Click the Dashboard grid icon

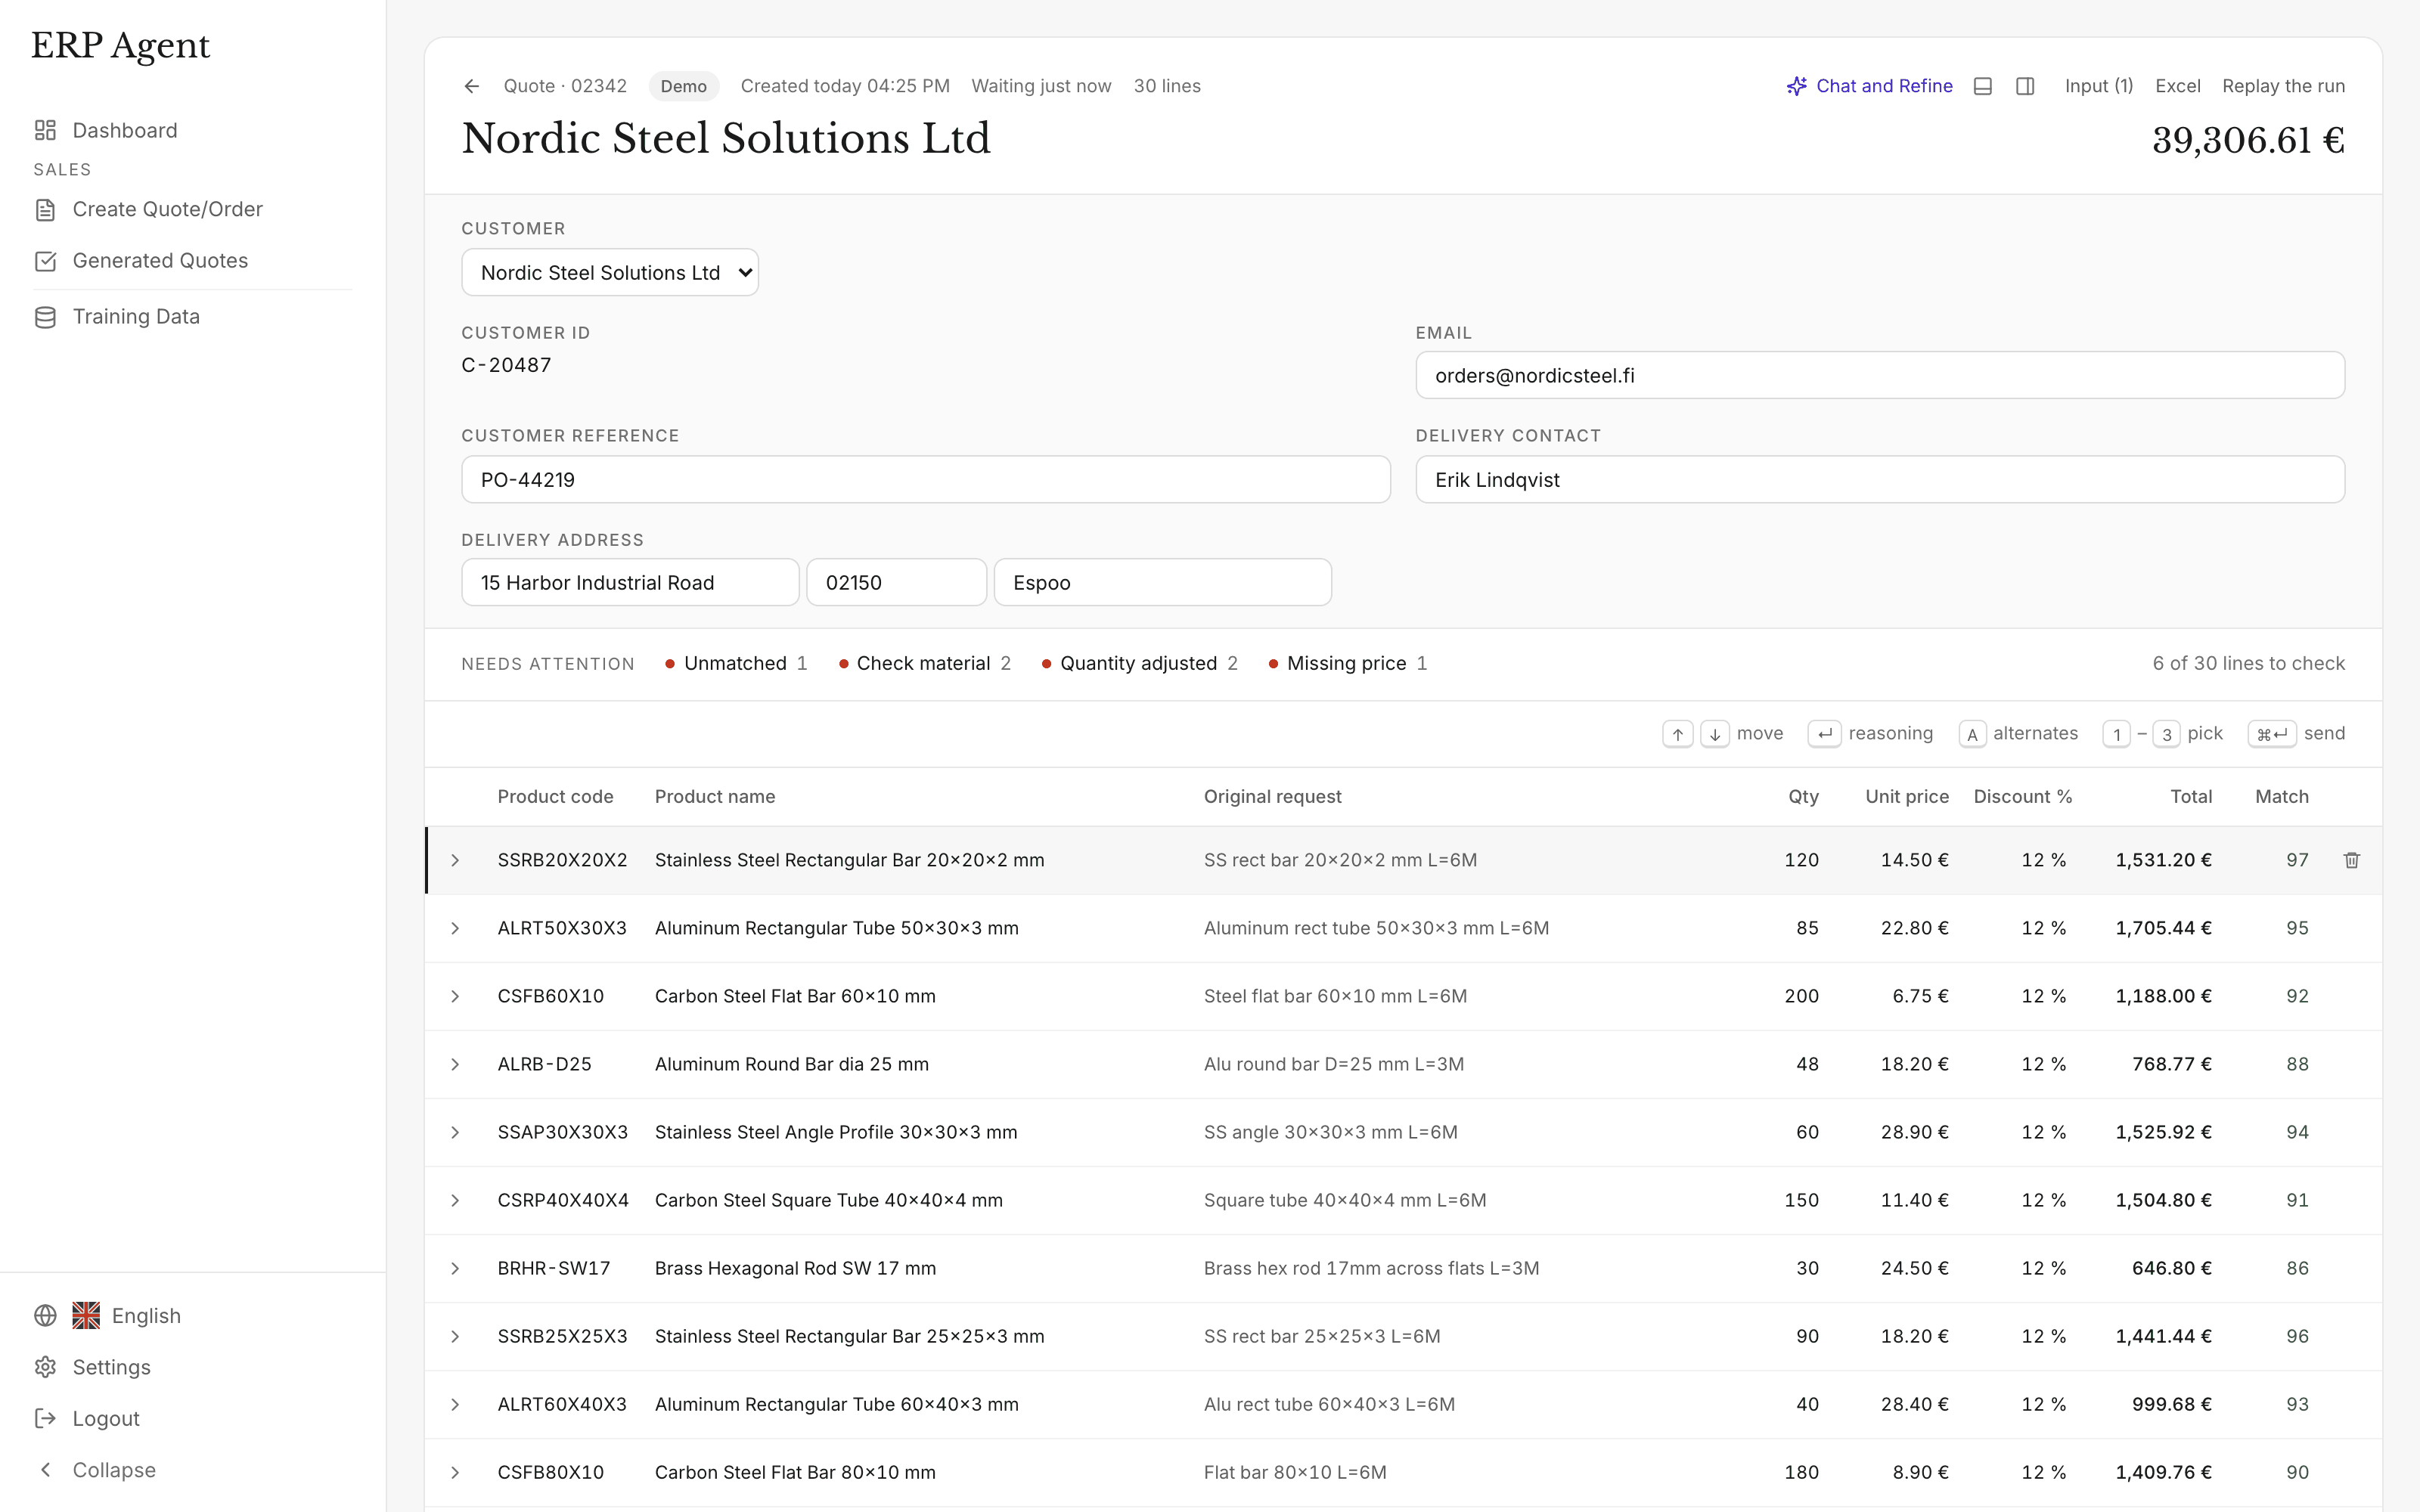tap(45, 130)
